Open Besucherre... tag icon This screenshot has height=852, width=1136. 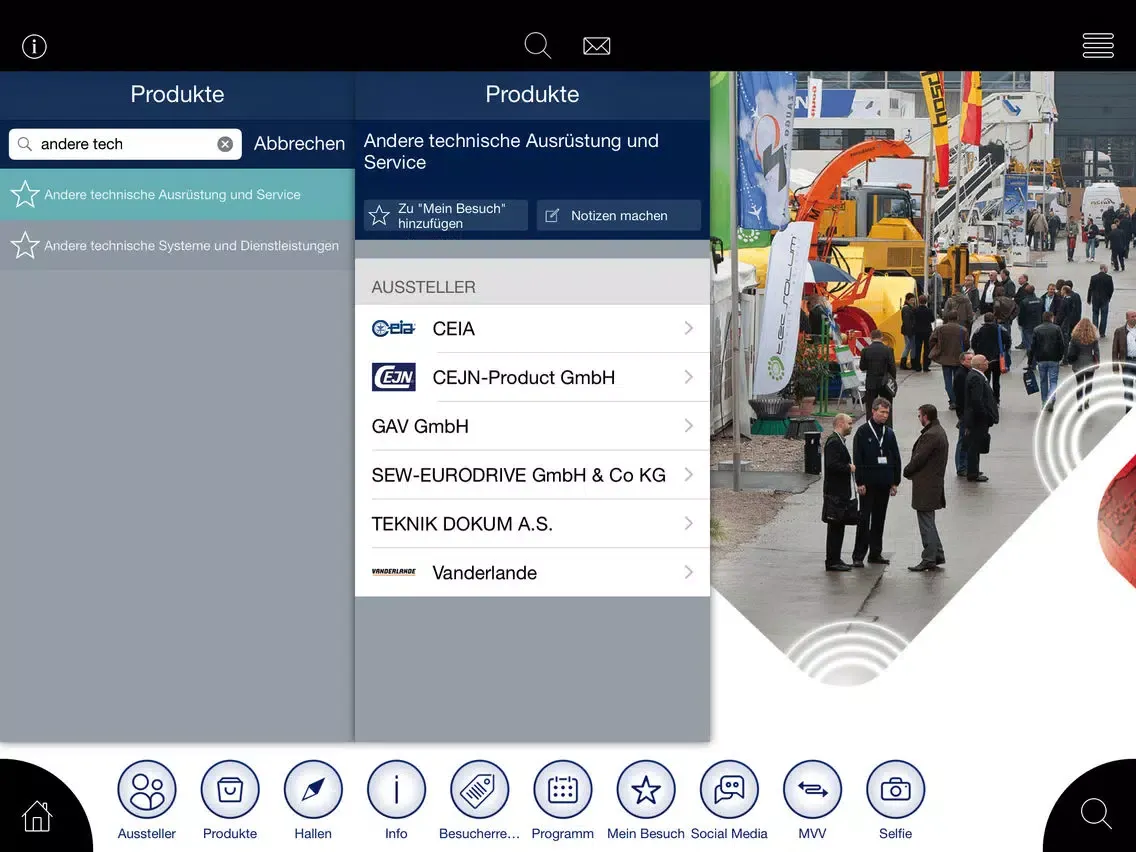[480, 790]
